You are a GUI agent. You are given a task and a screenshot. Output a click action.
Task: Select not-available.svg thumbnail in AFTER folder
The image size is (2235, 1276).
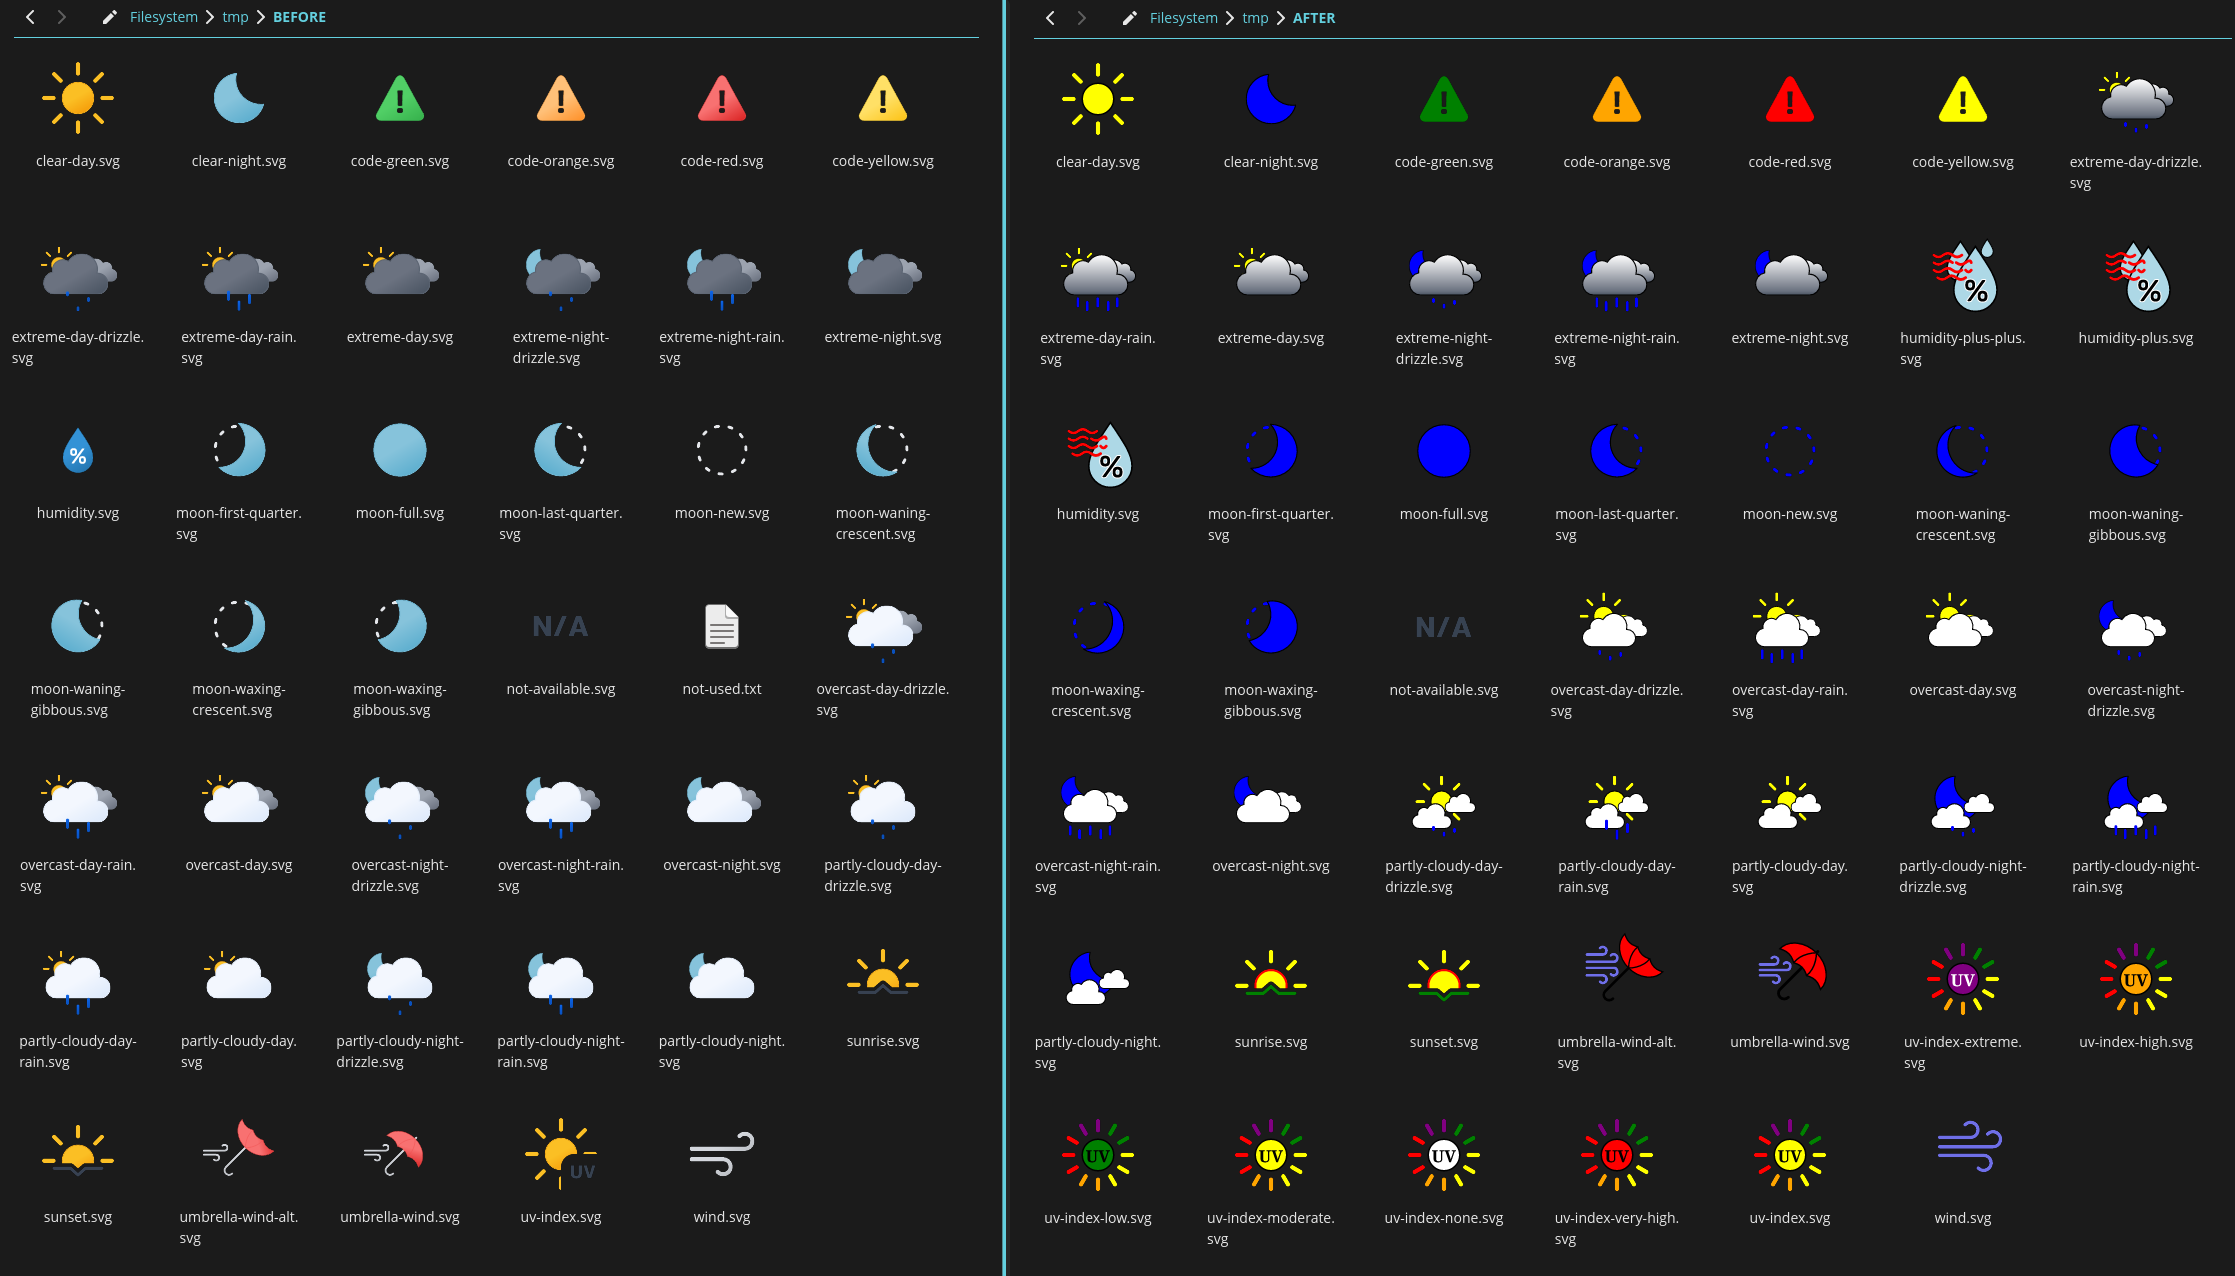[1443, 627]
